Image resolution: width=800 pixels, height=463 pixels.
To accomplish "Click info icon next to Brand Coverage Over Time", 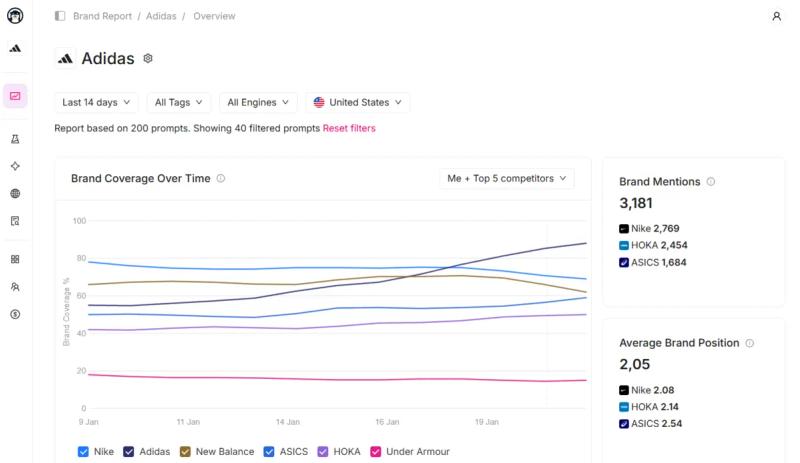I will (x=221, y=178).
